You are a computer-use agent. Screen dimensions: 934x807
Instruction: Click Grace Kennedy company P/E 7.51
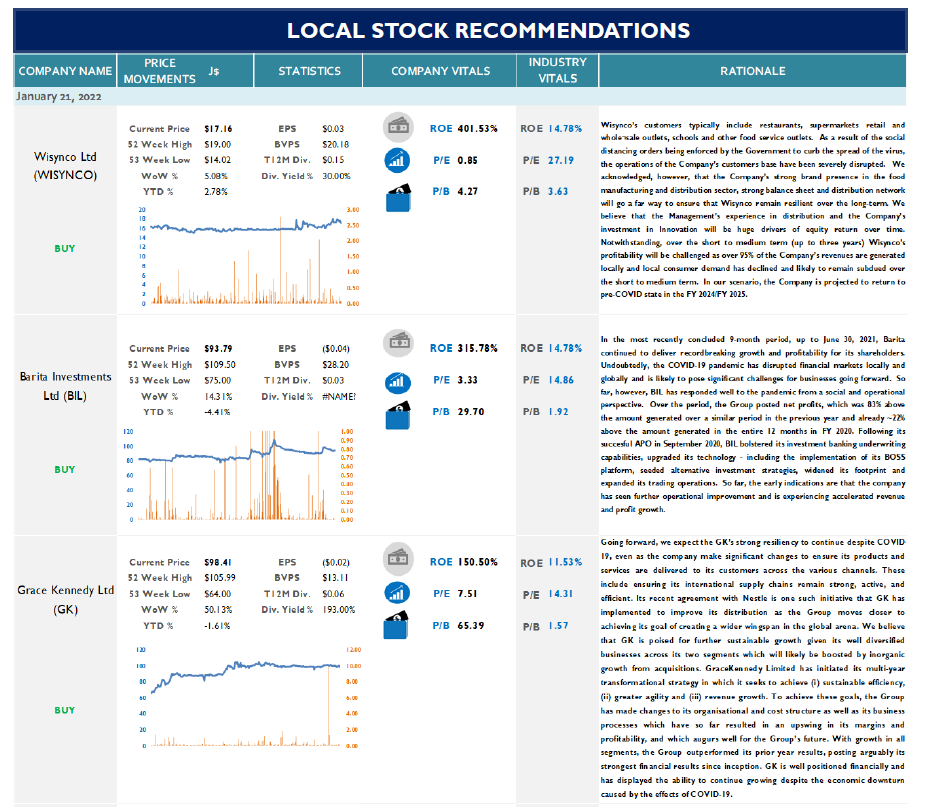click(x=468, y=594)
